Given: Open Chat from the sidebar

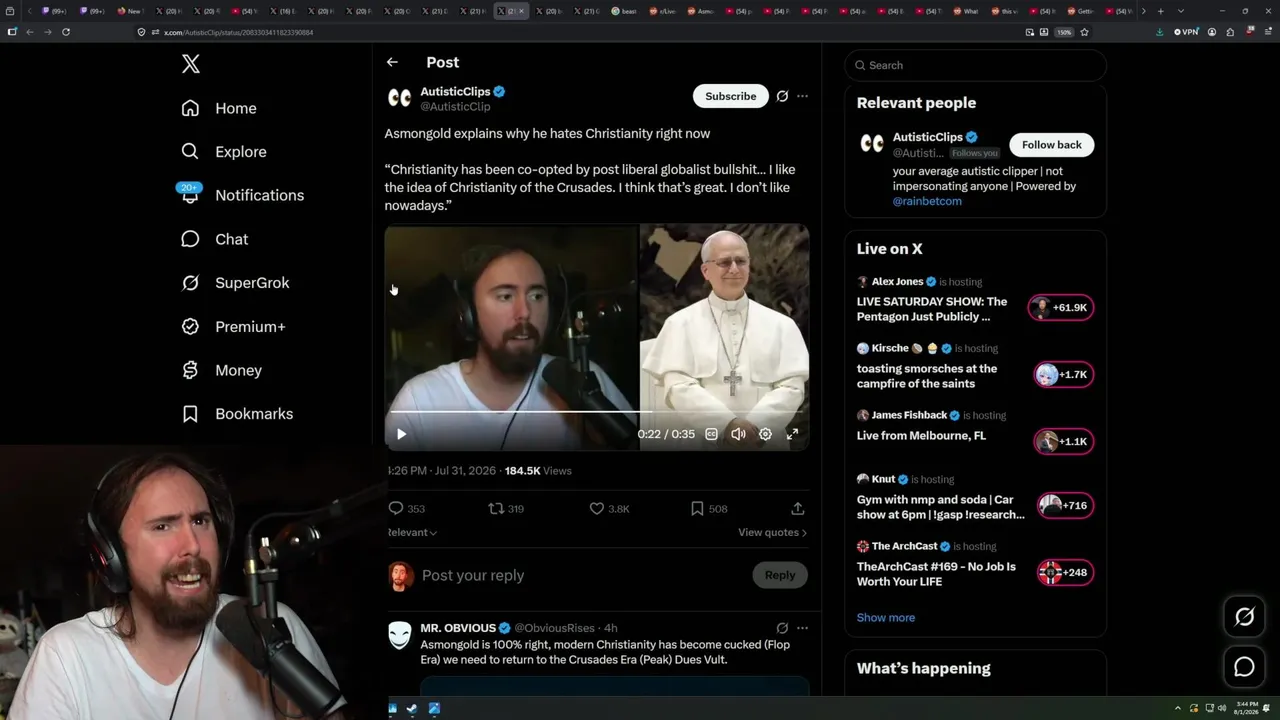Looking at the screenshot, I should click(x=214, y=239).
